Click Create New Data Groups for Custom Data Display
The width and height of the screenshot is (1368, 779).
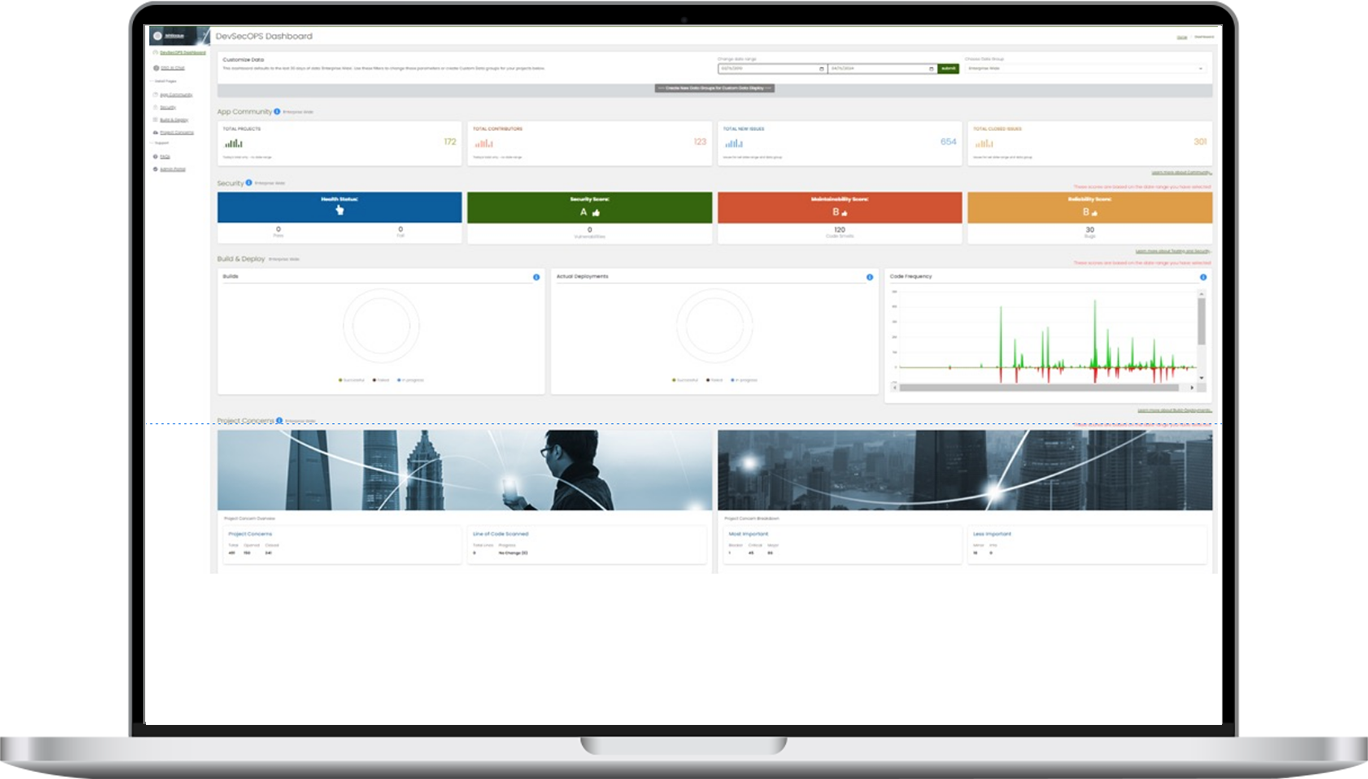tap(715, 88)
